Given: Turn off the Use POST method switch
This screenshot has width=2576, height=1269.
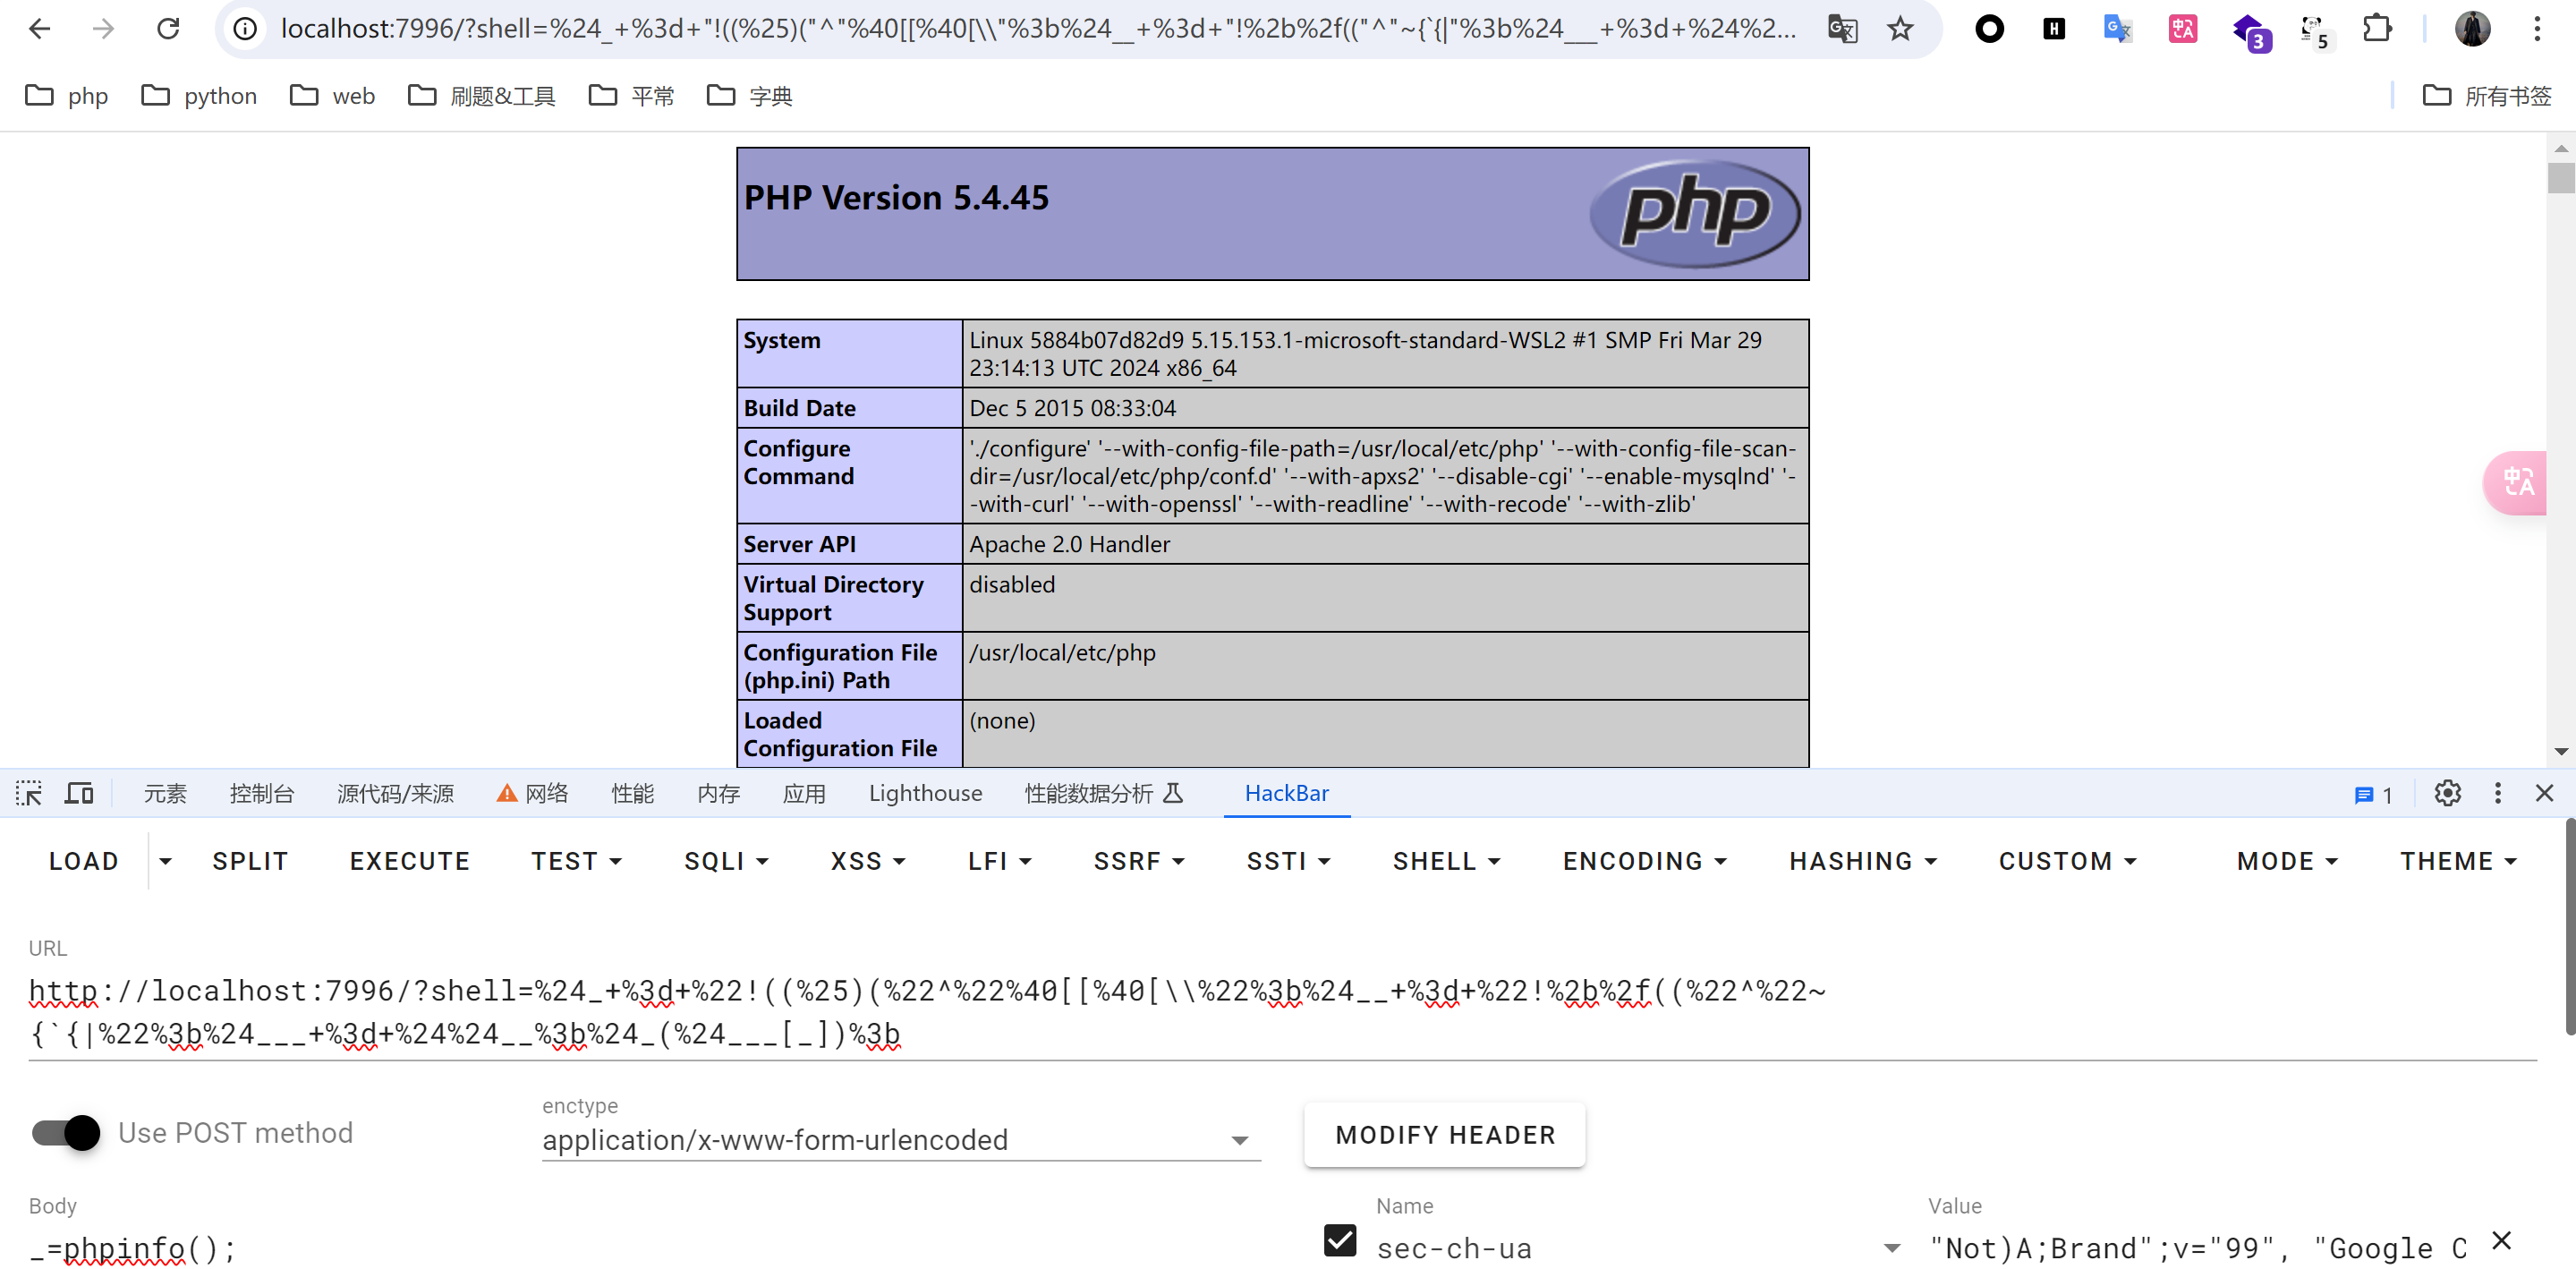Looking at the screenshot, I should click(x=66, y=1132).
